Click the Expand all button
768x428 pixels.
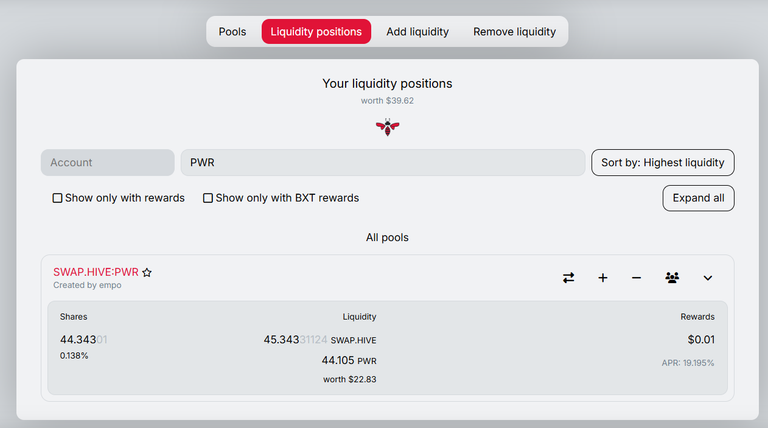(698, 198)
